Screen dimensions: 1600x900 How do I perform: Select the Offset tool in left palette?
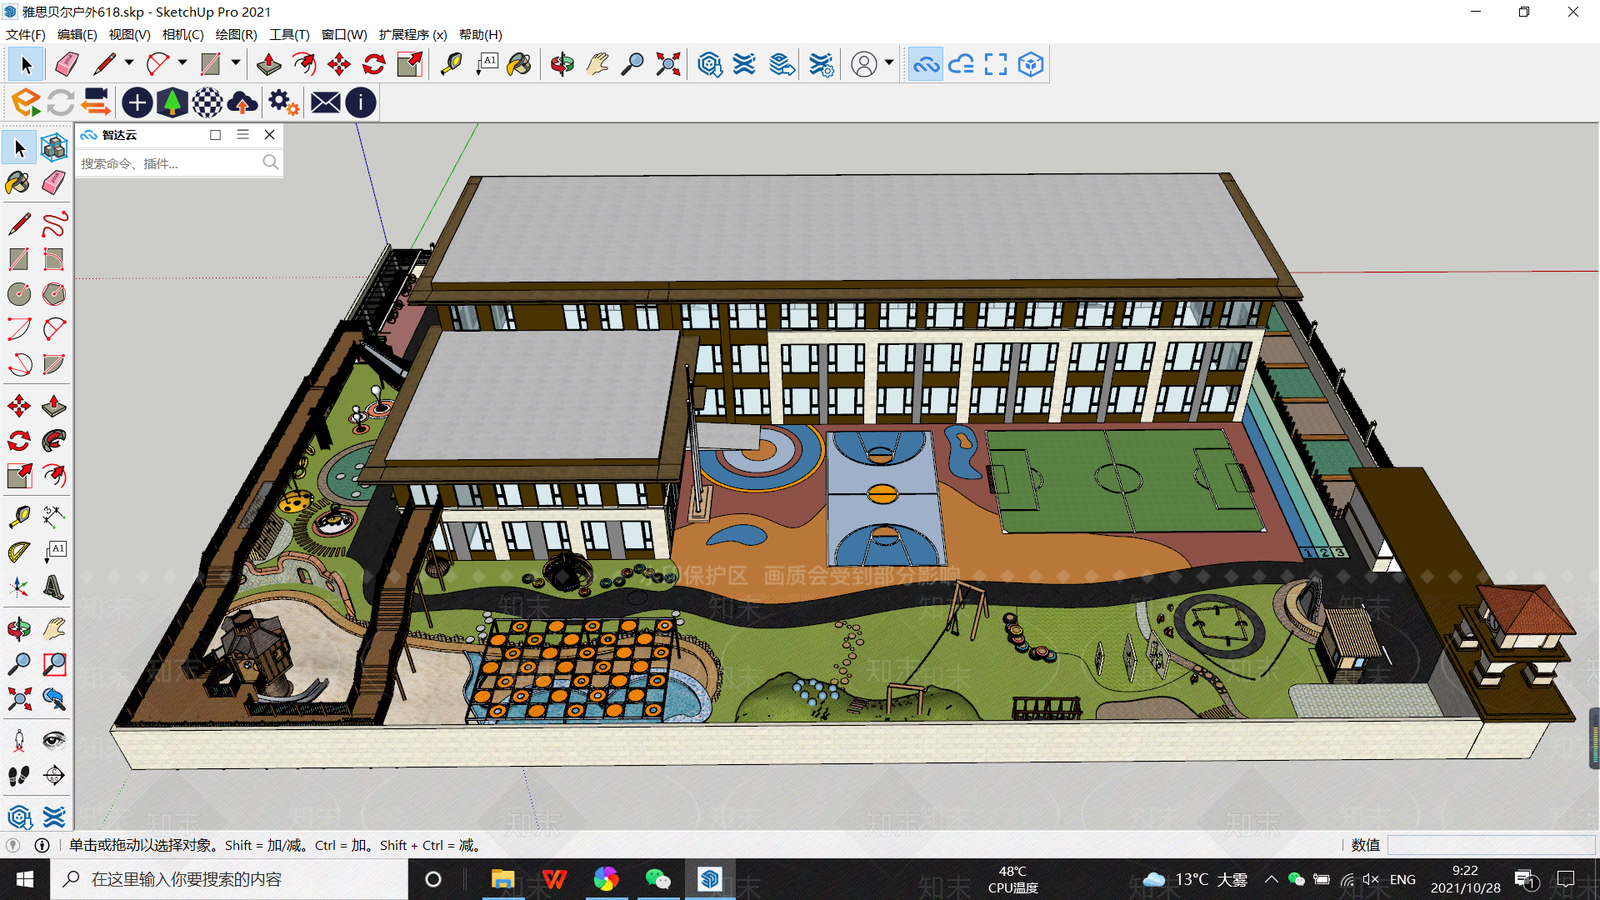click(54, 476)
